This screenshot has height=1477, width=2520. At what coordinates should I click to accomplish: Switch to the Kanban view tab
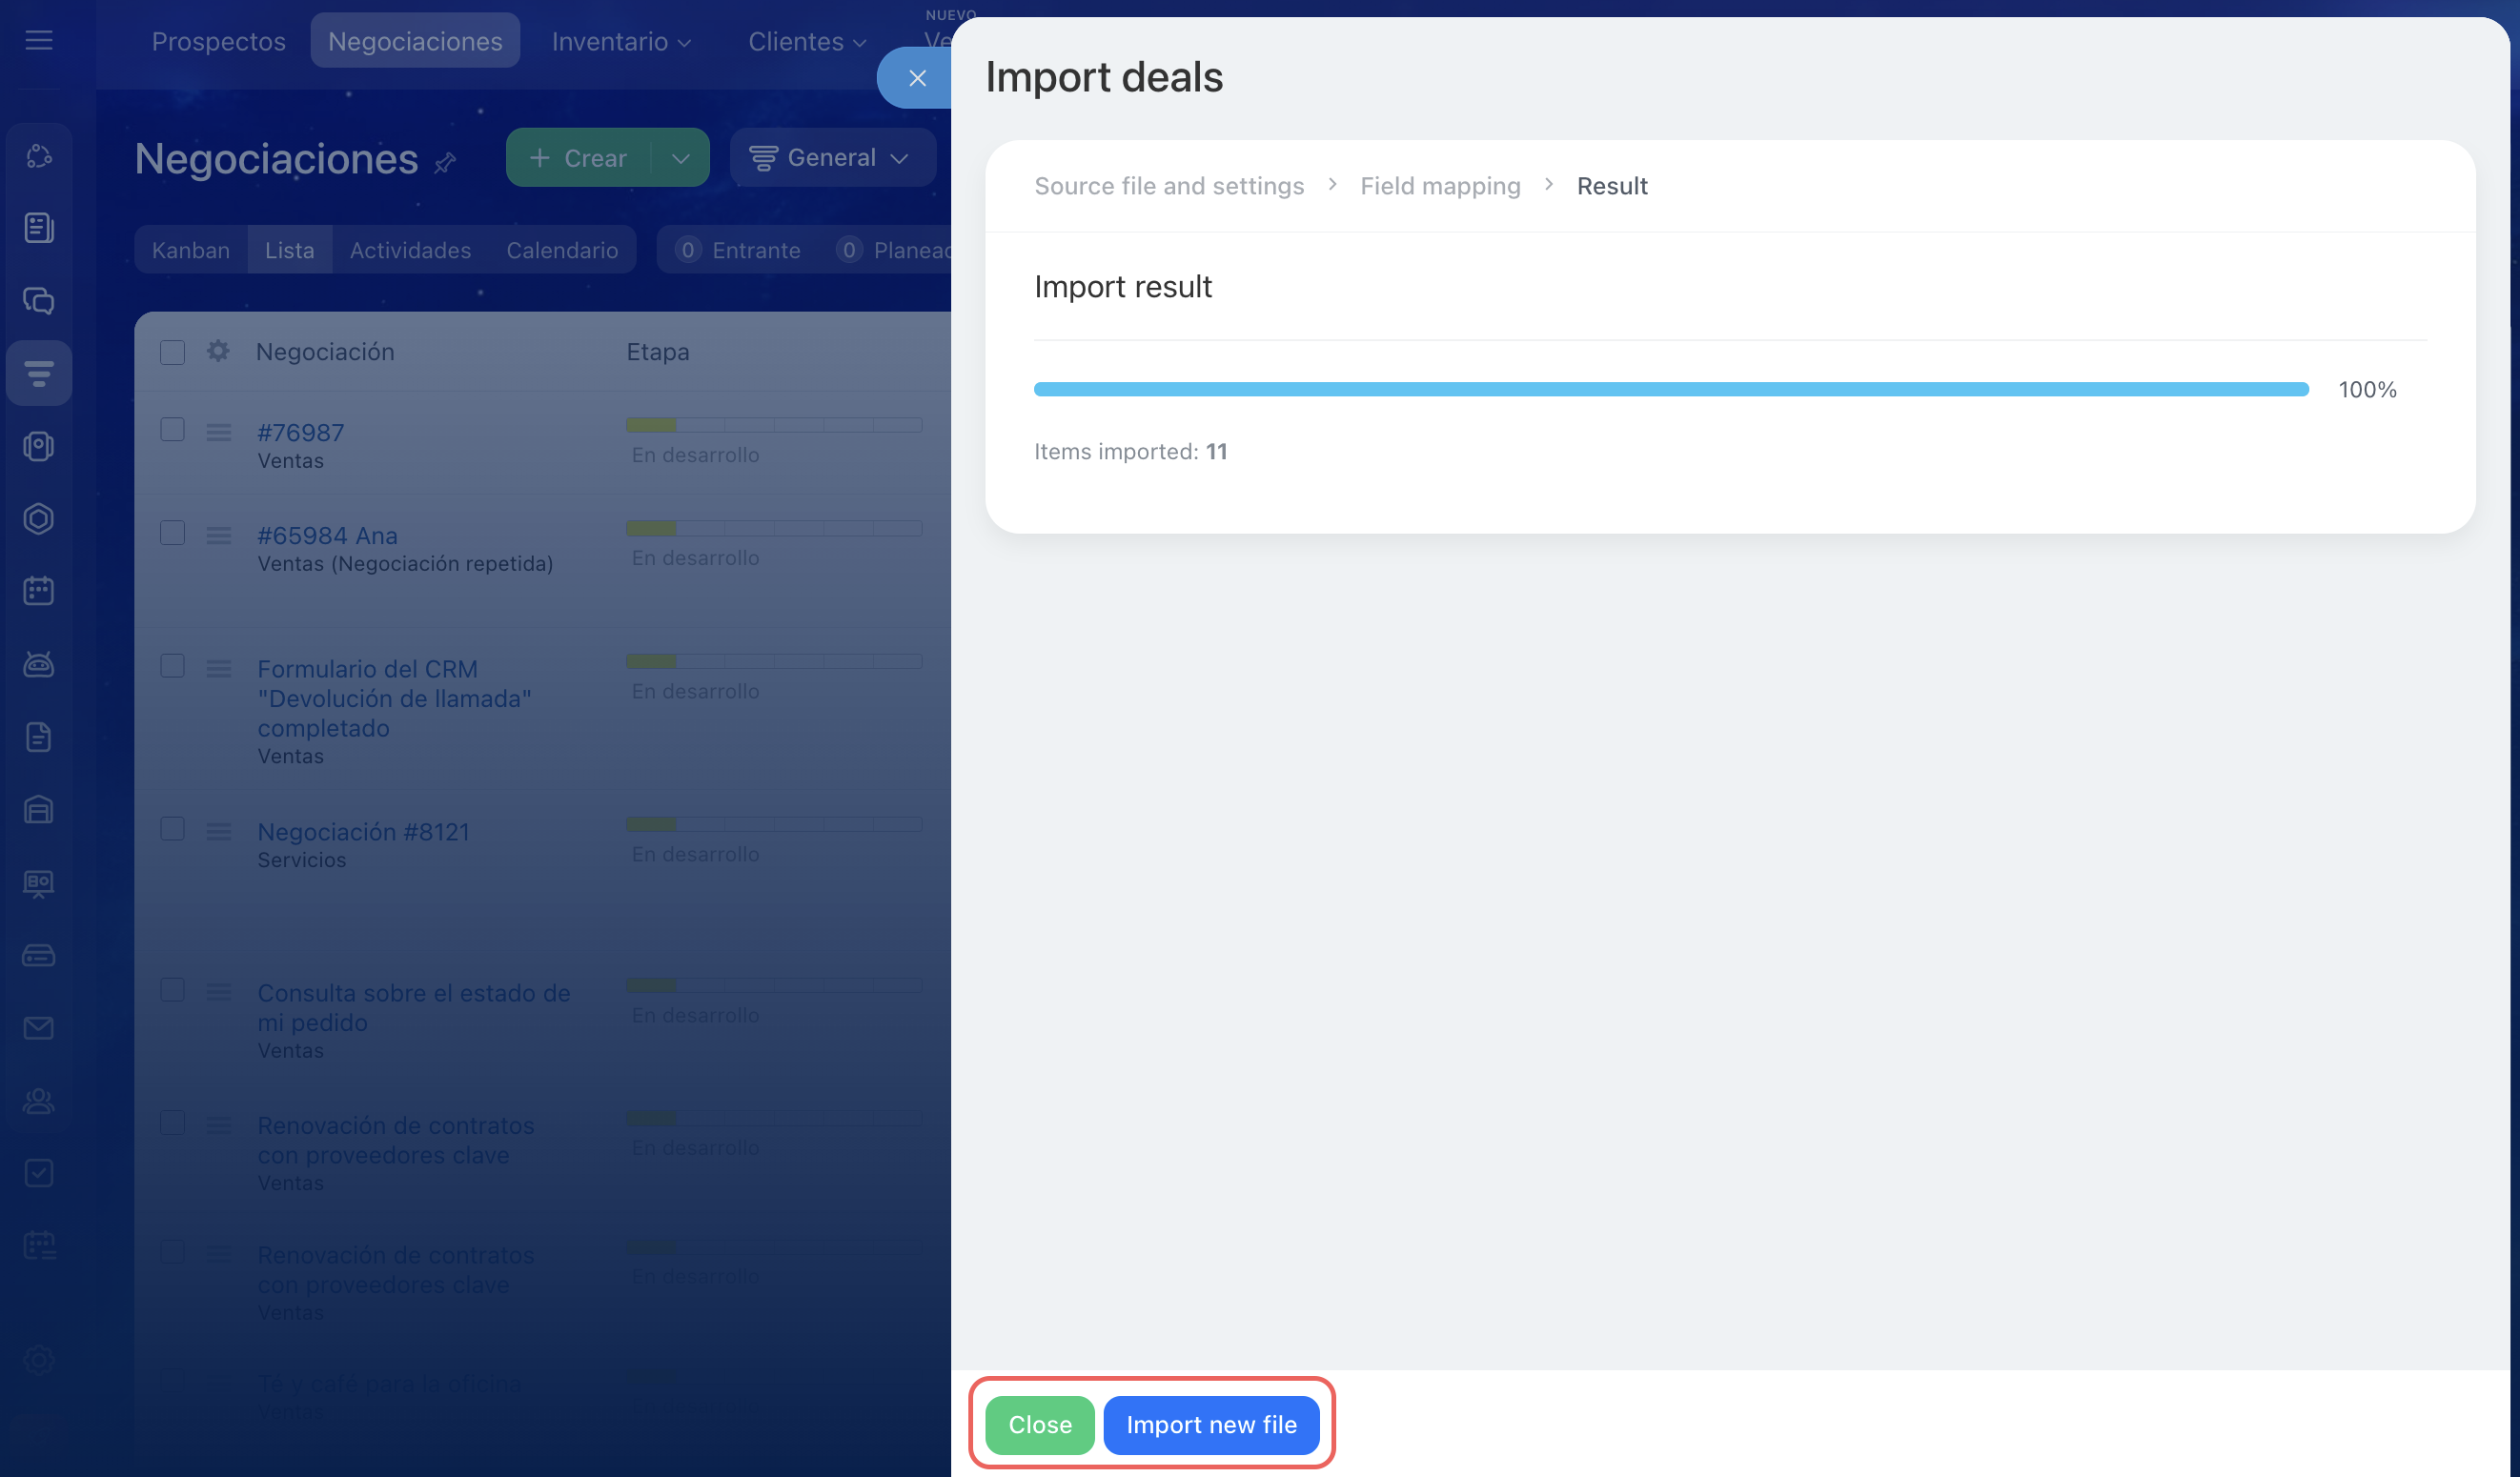click(190, 250)
